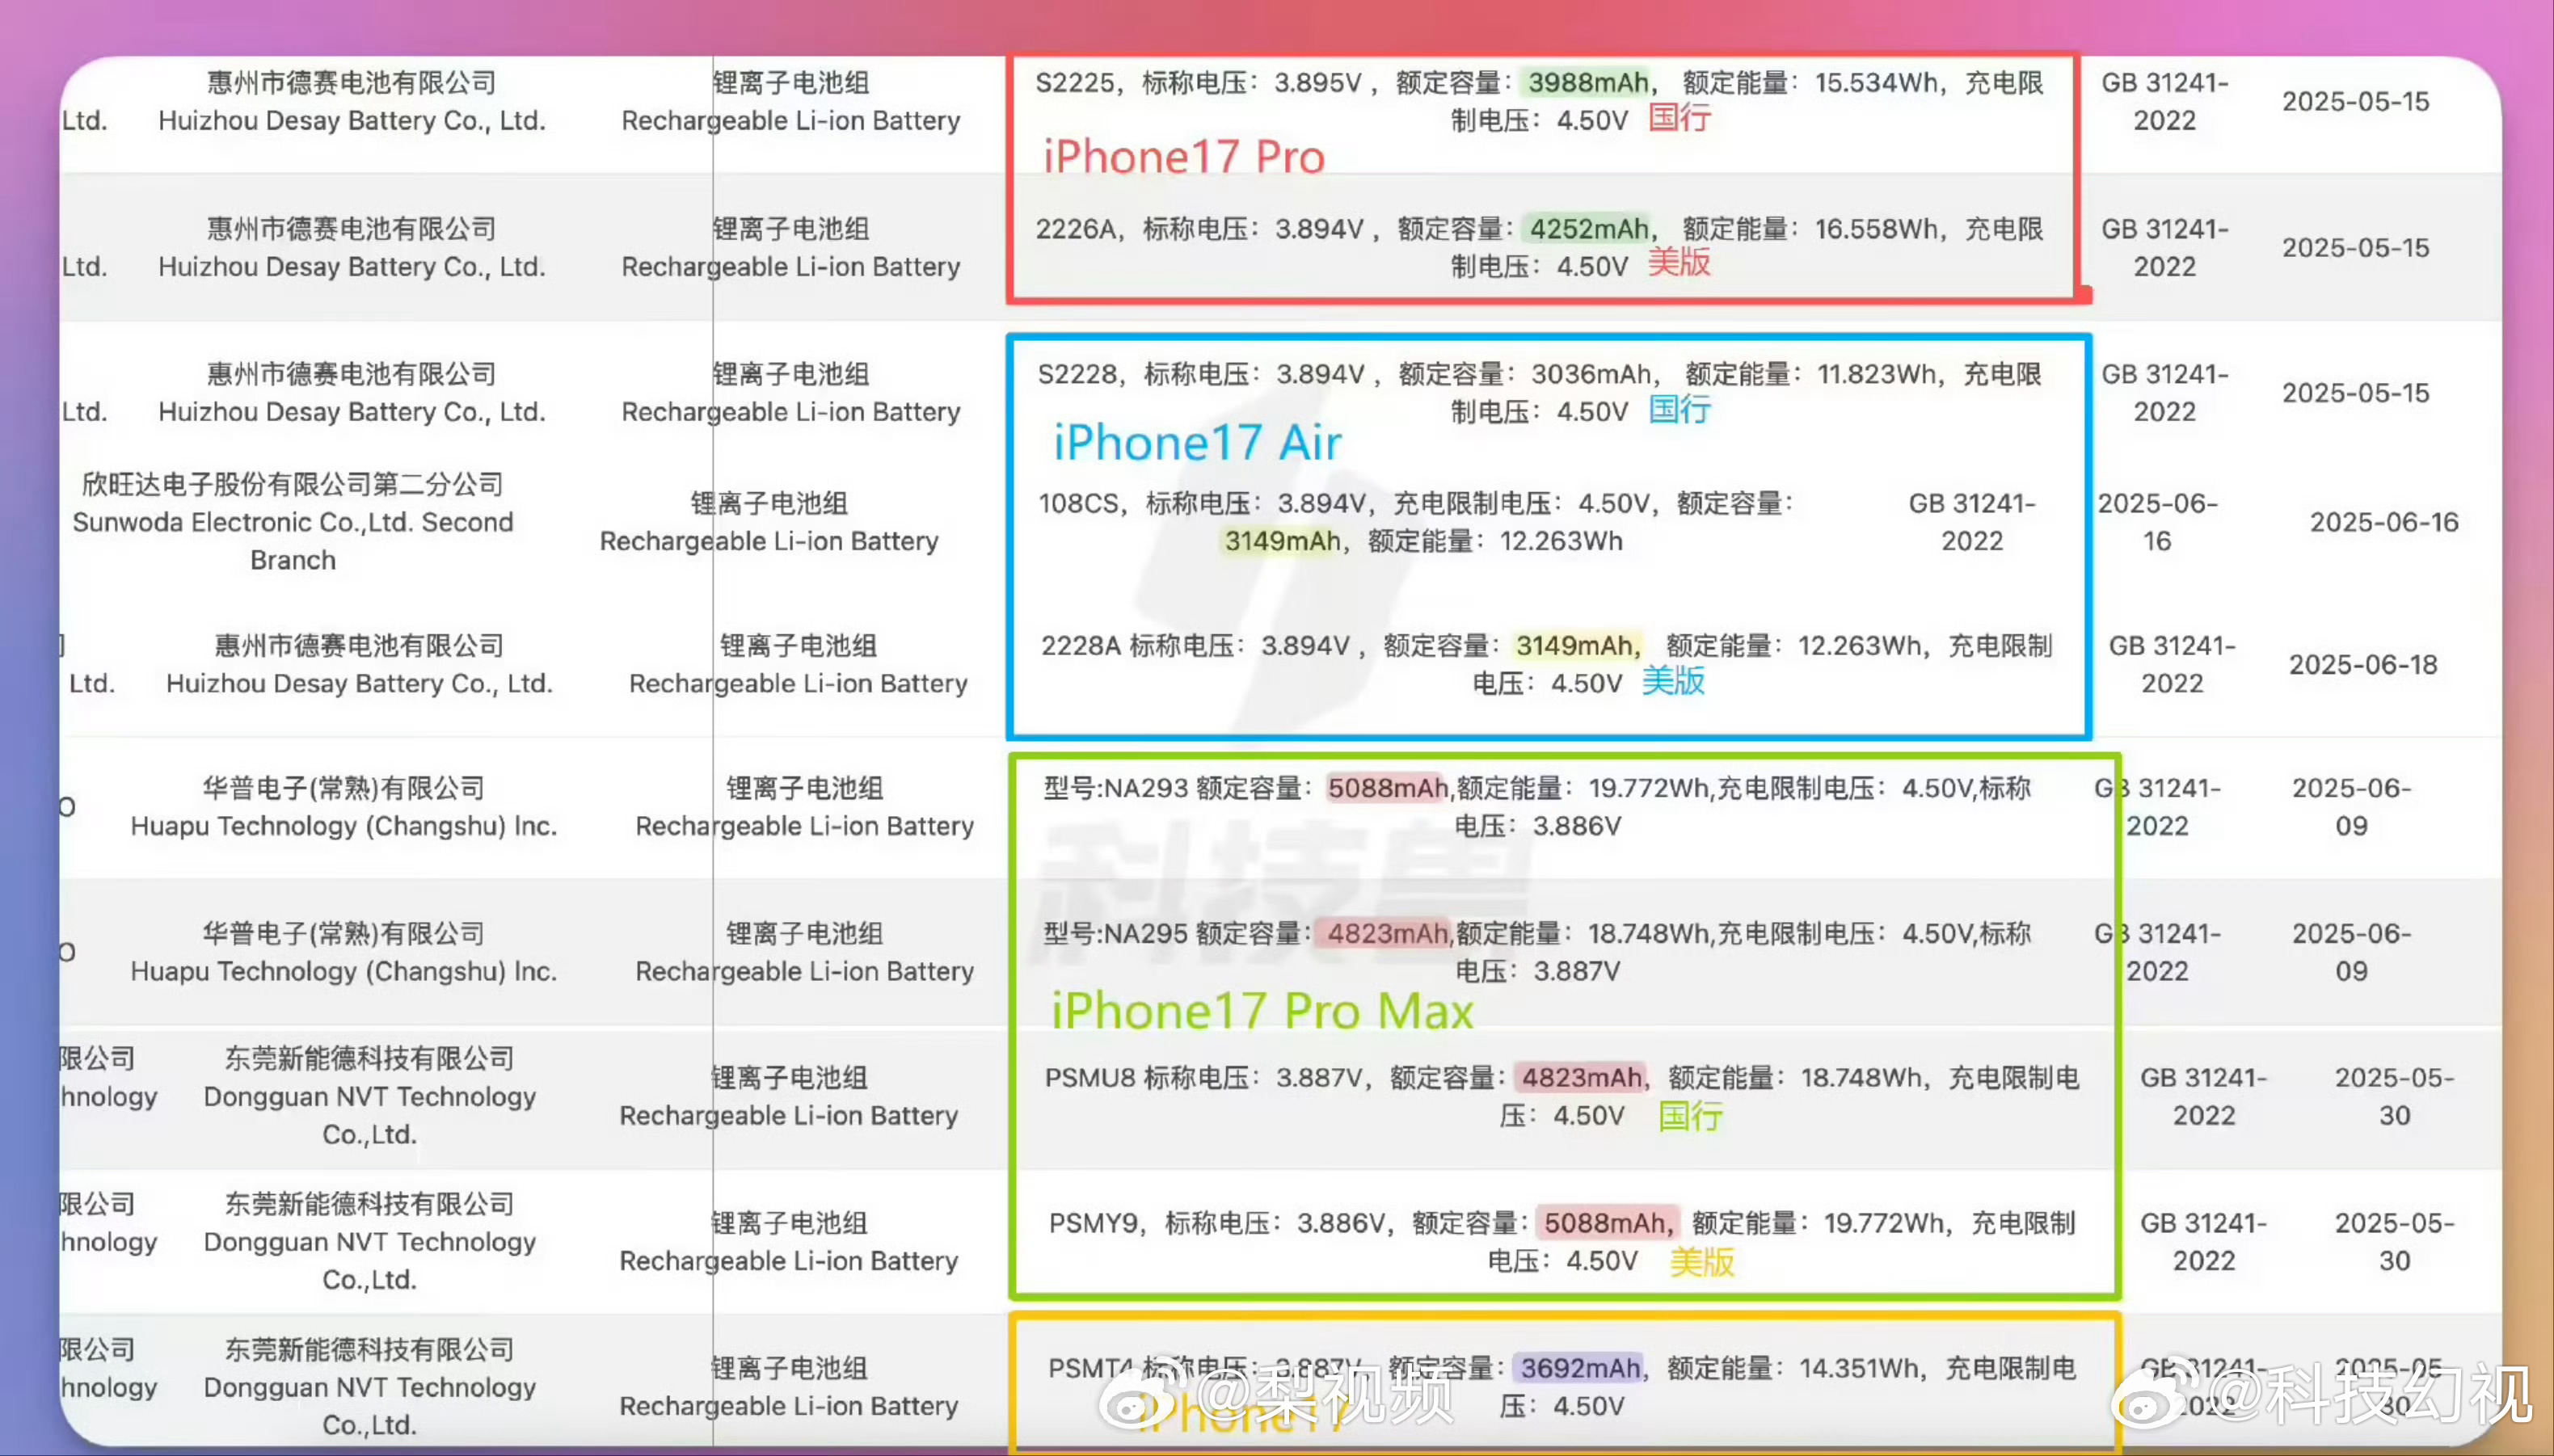
Task: Click the 4823mAh value in the PSMU8 row
Action: click(1581, 1077)
